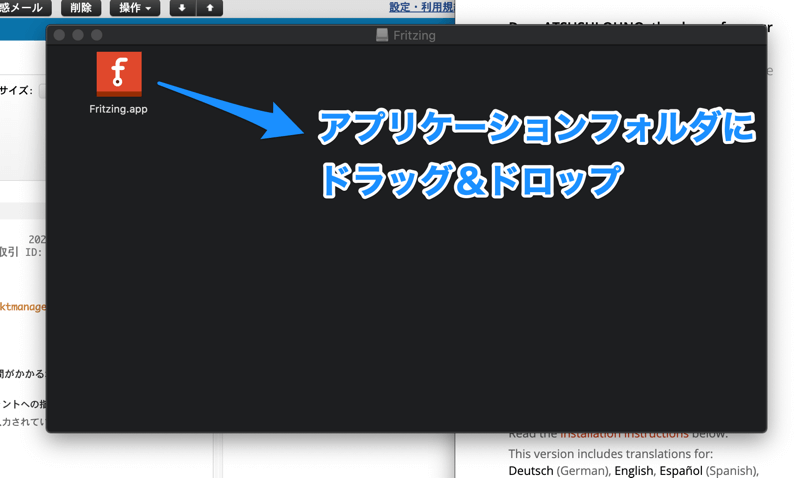Click the down arrow button in mail toolbar
The width and height of the screenshot is (799, 478).
pyautogui.click(x=182, y=8)
